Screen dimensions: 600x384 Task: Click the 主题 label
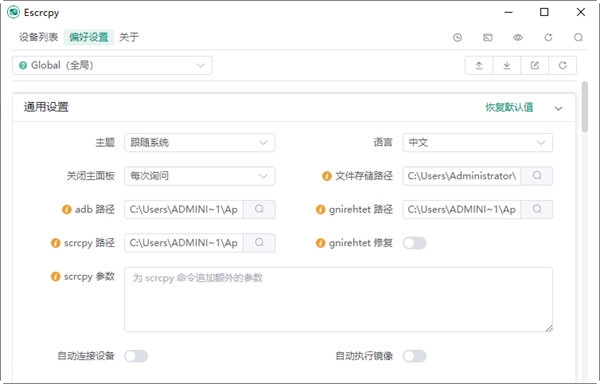(x=105, y=143)
